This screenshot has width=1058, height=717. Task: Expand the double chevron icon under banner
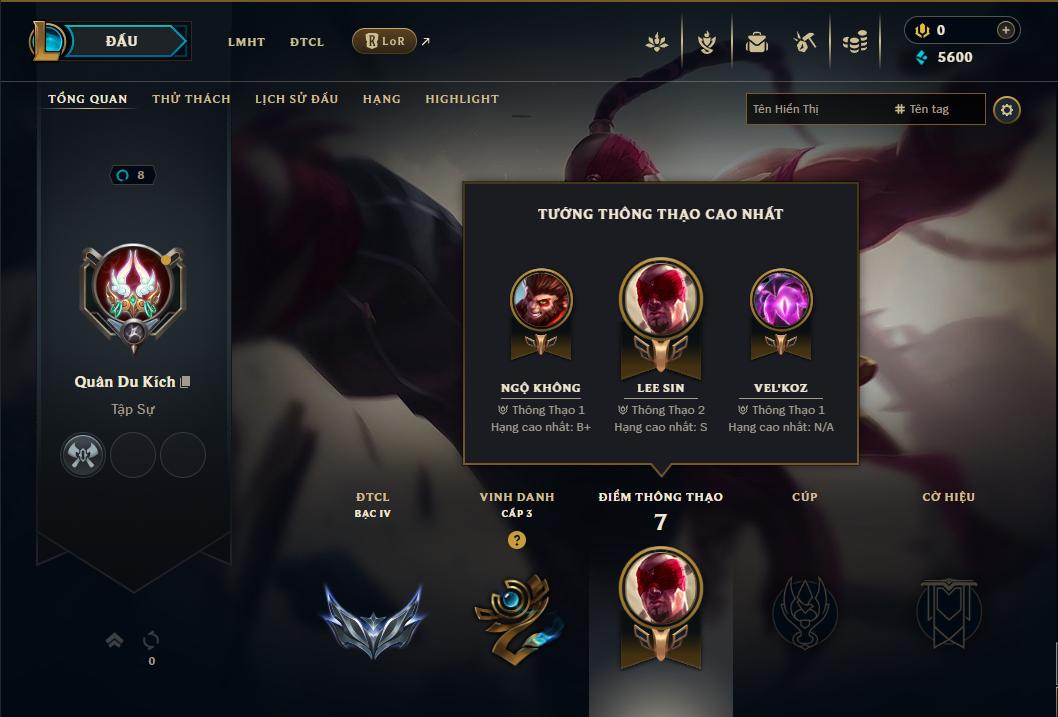115,639
